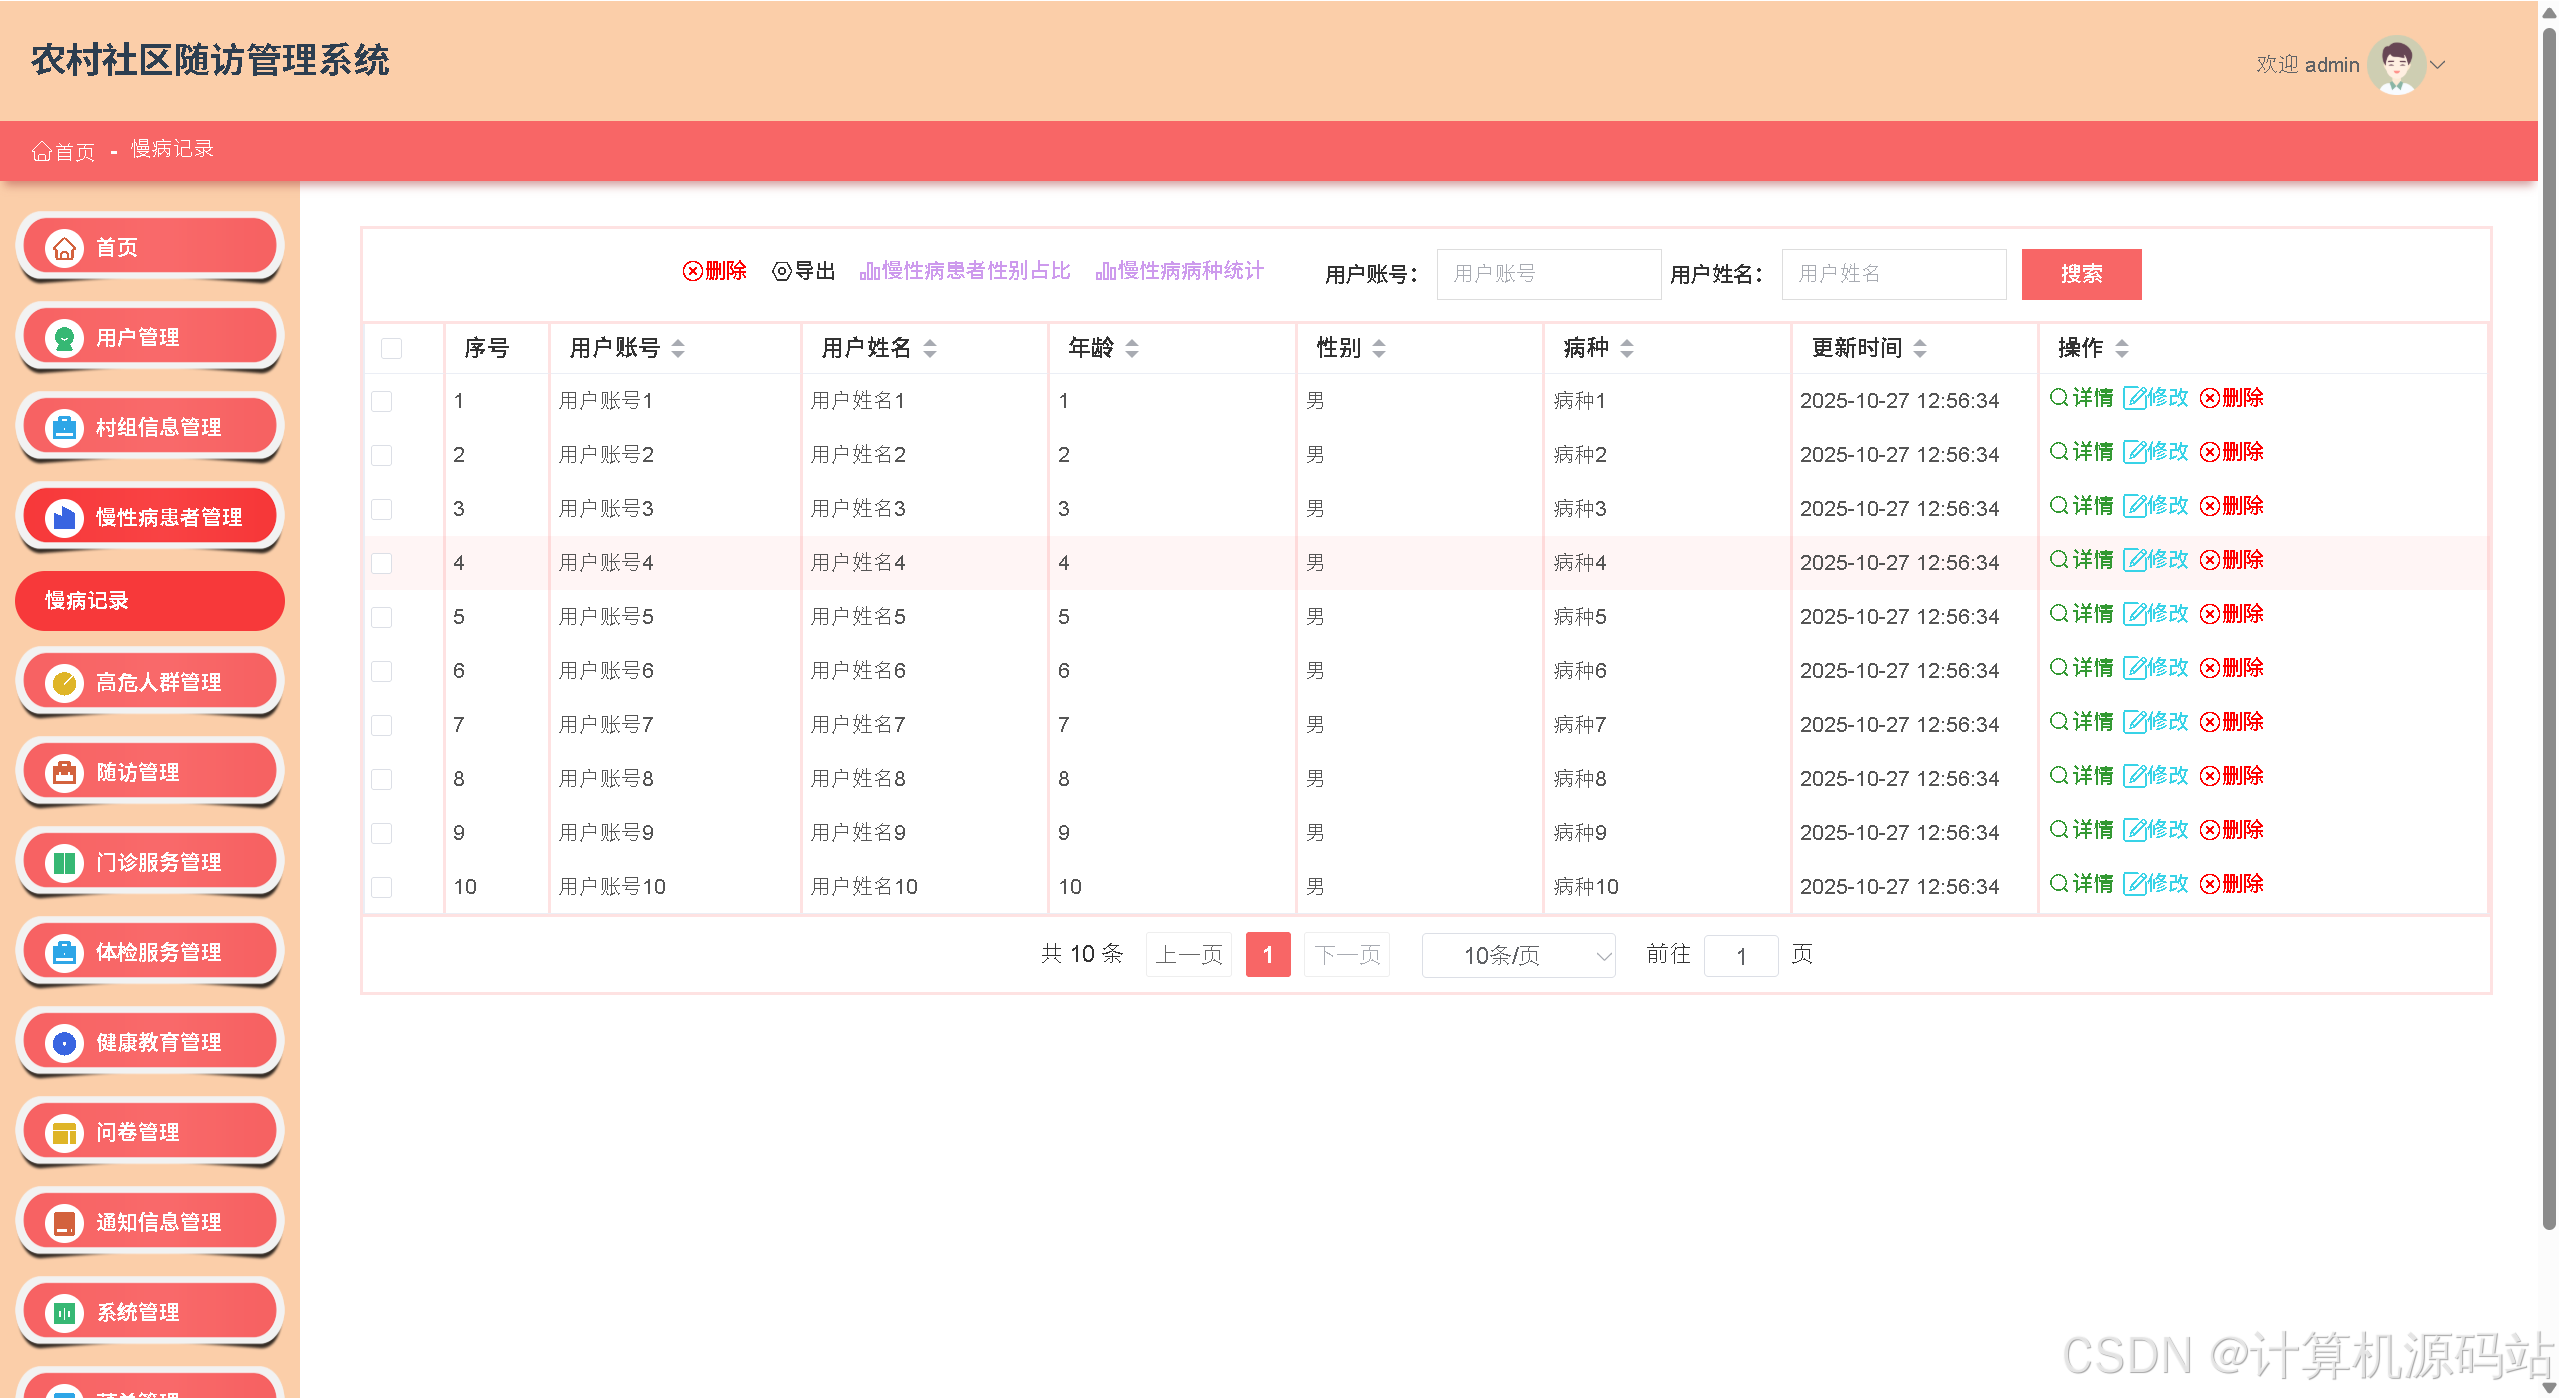Open 问卷管理 in the sidebar

pyautogui.click(x=150, y=1133)
